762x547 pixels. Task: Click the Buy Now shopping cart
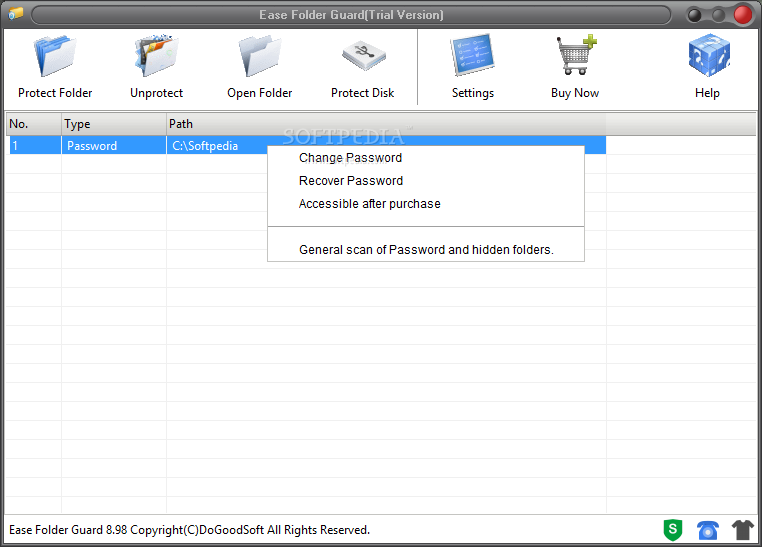pyautogui.click(x=576, y=55)
